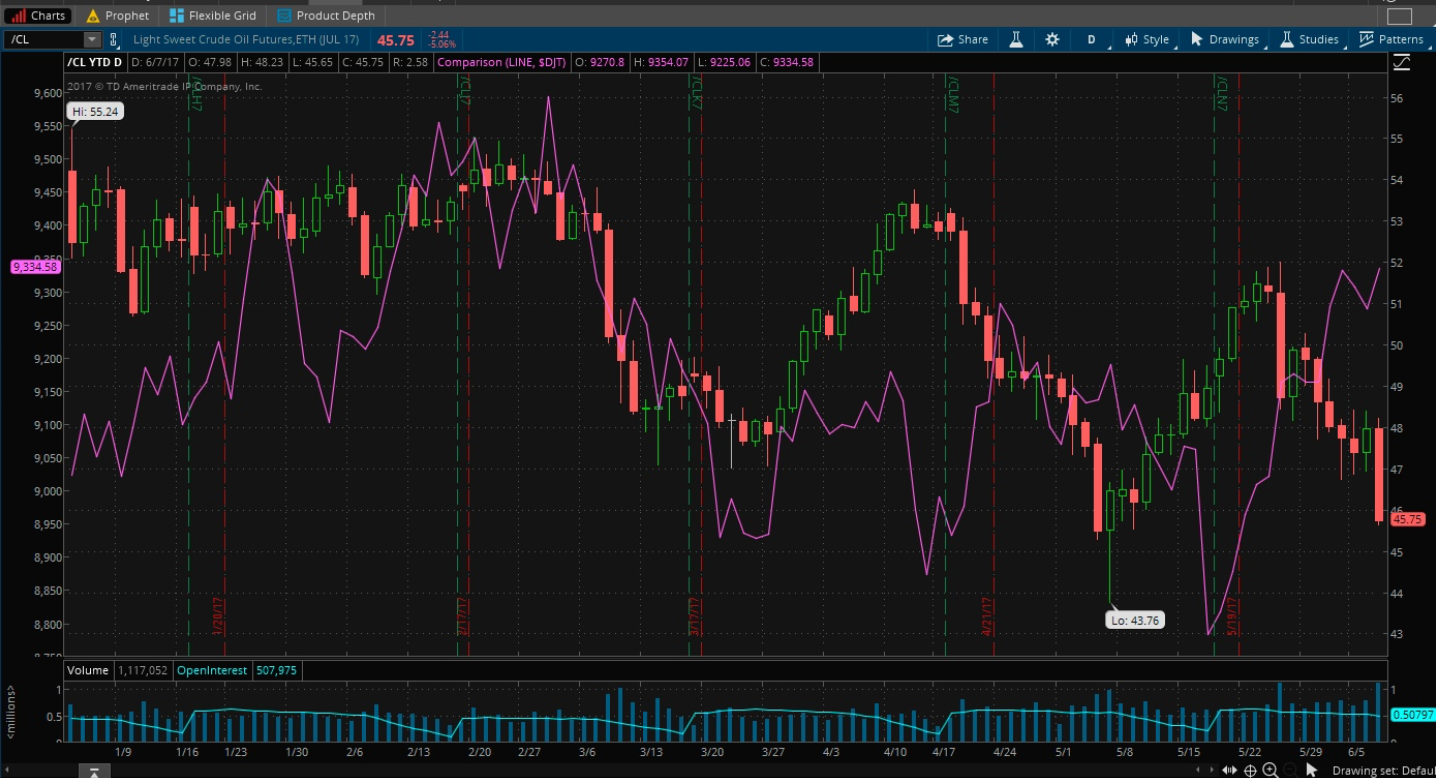
Task: Click the 1,117,052 volume value
Action: (143, 670)
